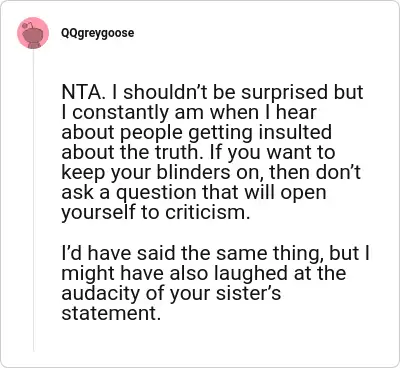
Task: Click the word "laughed" in second paragraph
Action: tap(252, 273)
